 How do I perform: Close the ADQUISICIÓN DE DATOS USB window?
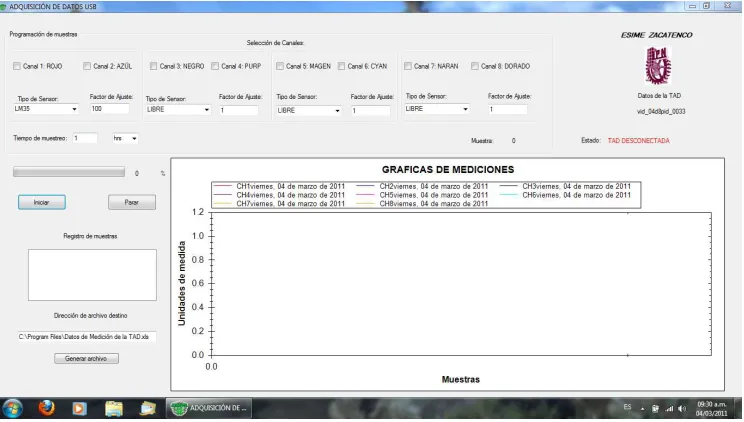(x=727, y=6)
